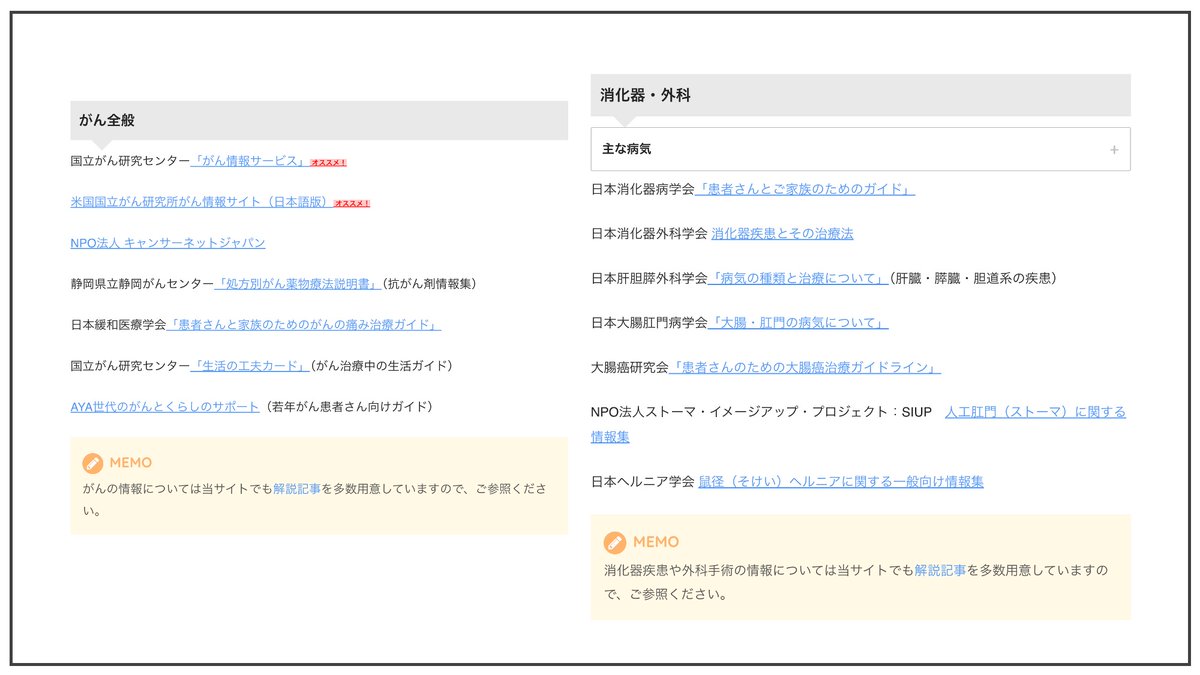Screen dimensions: 1200x675
Task: Open 米国国立がん研究所がん情報サイト（日本語版） link
Action: pyautogui.click(x=201, y=201)
